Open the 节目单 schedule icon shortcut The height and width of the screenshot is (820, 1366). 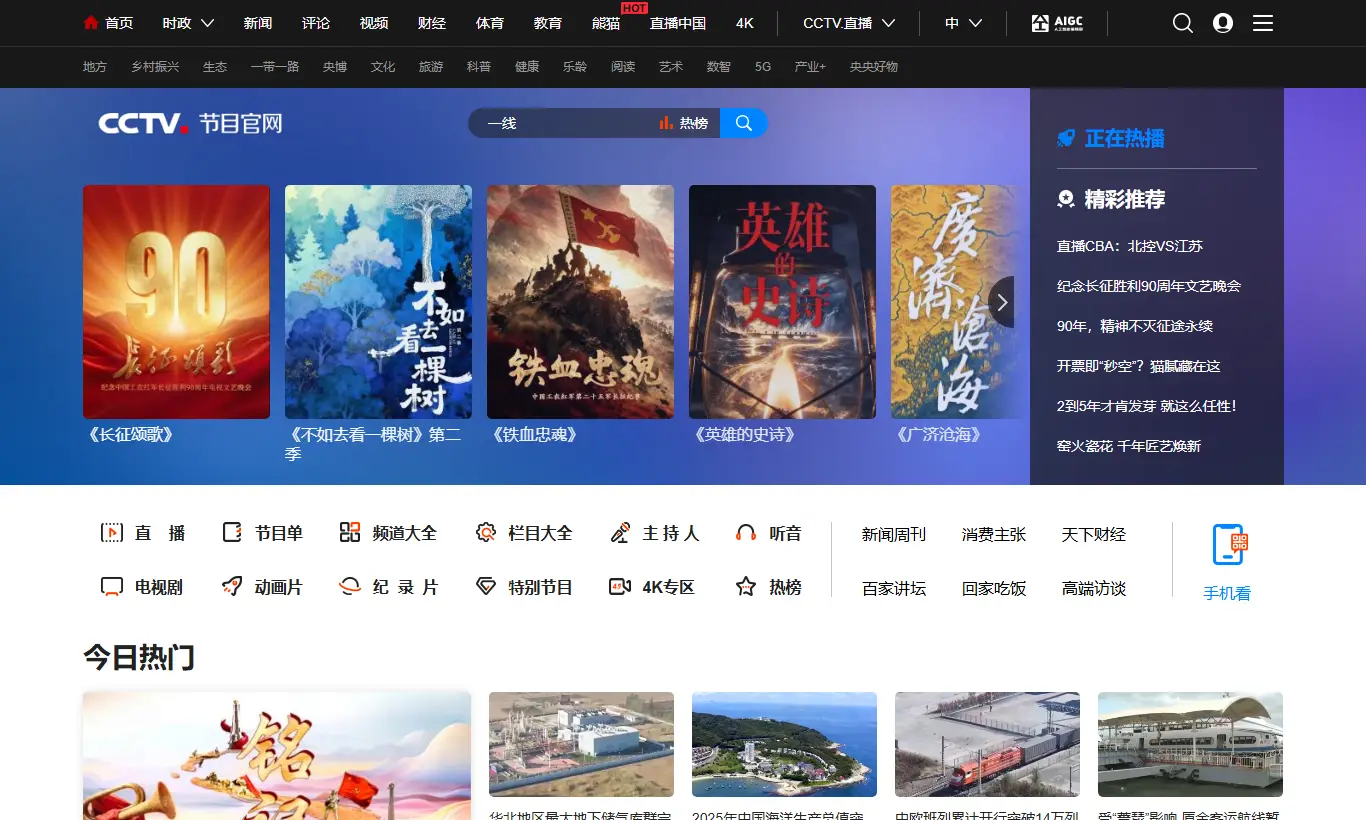(232, 533)
